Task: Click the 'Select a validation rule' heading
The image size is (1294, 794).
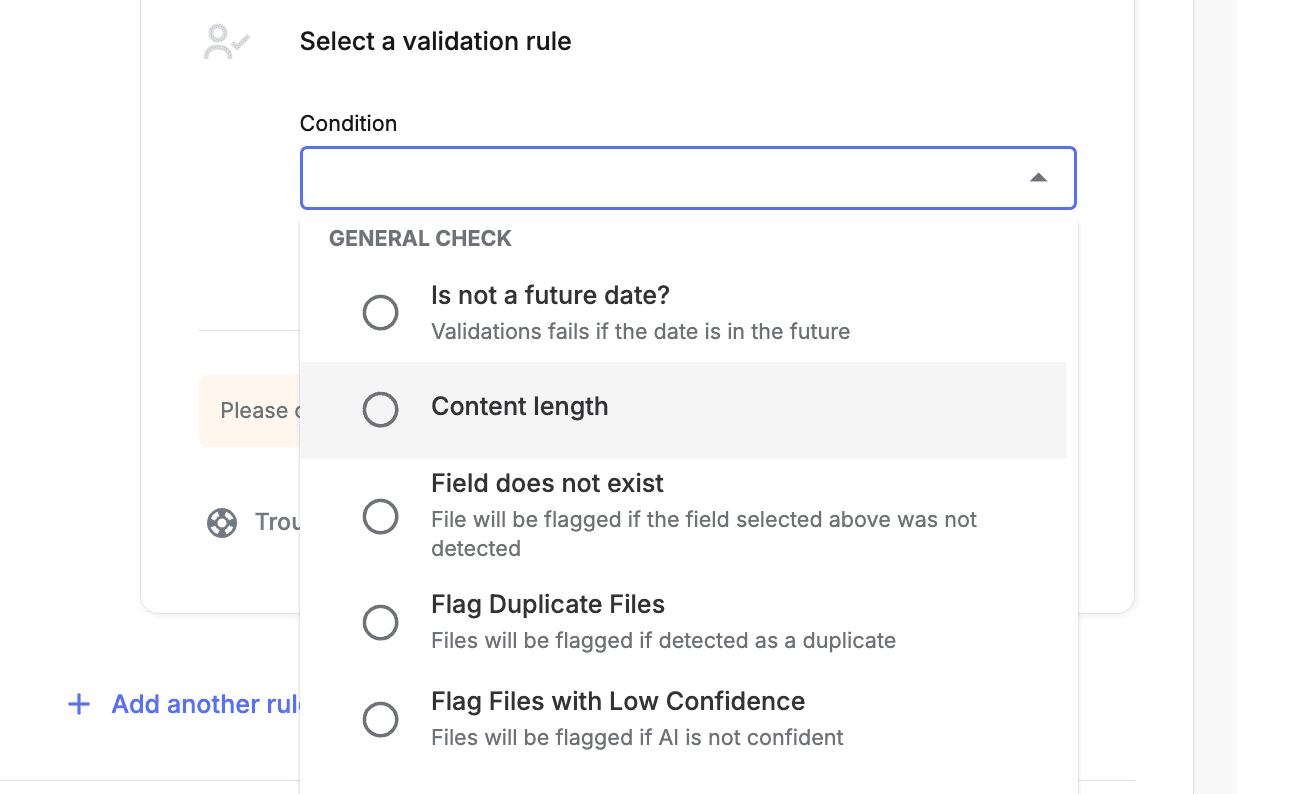Action: coord(435,41)
